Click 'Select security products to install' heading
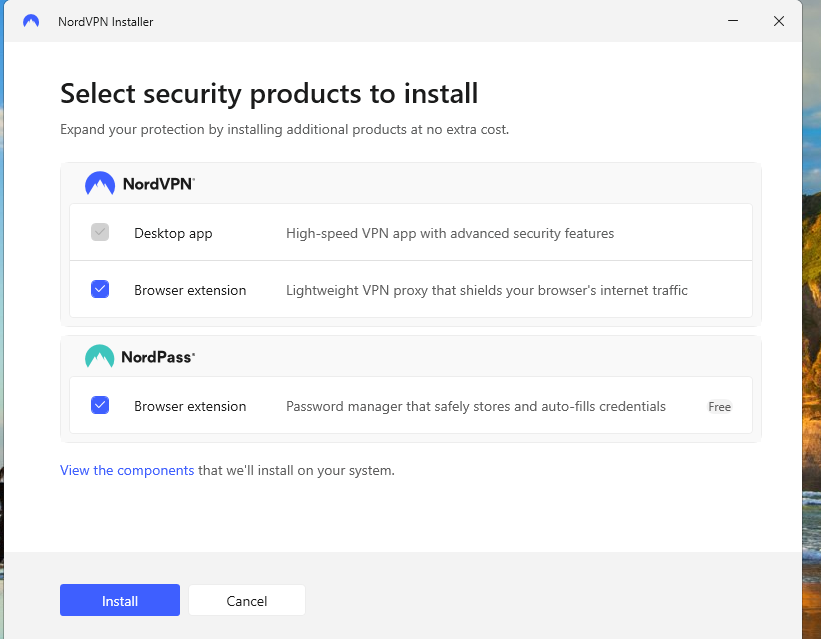Screen dimensions: 821x639 coord(269,94)
